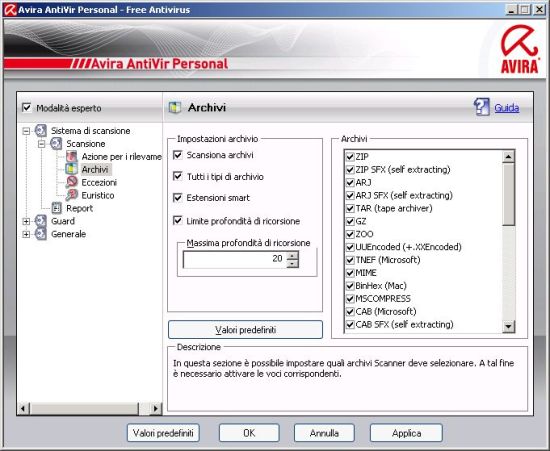The height and width of the screenshot is (451, 550).
Task: Expand the Generale tree node
Action: tap(26, 234)
